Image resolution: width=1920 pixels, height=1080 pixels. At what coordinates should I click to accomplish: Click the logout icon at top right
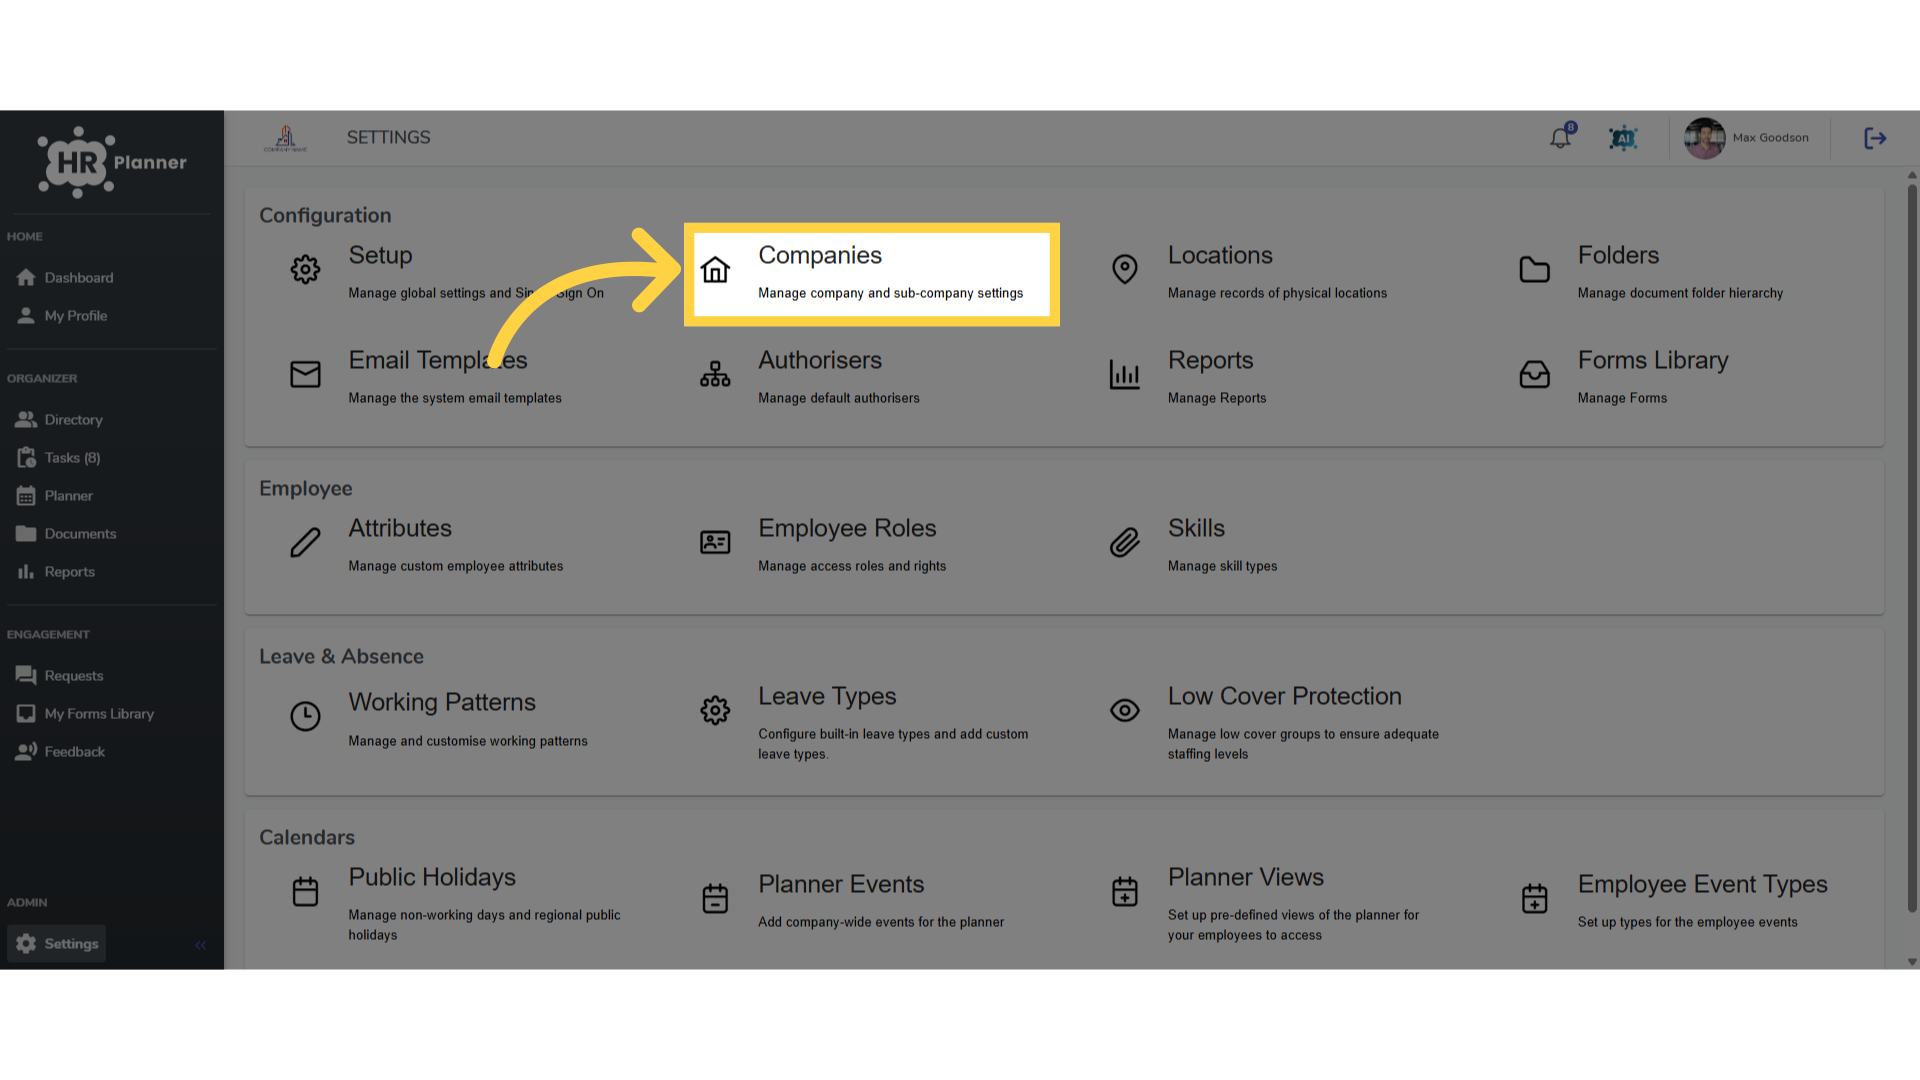[1875, 138]
